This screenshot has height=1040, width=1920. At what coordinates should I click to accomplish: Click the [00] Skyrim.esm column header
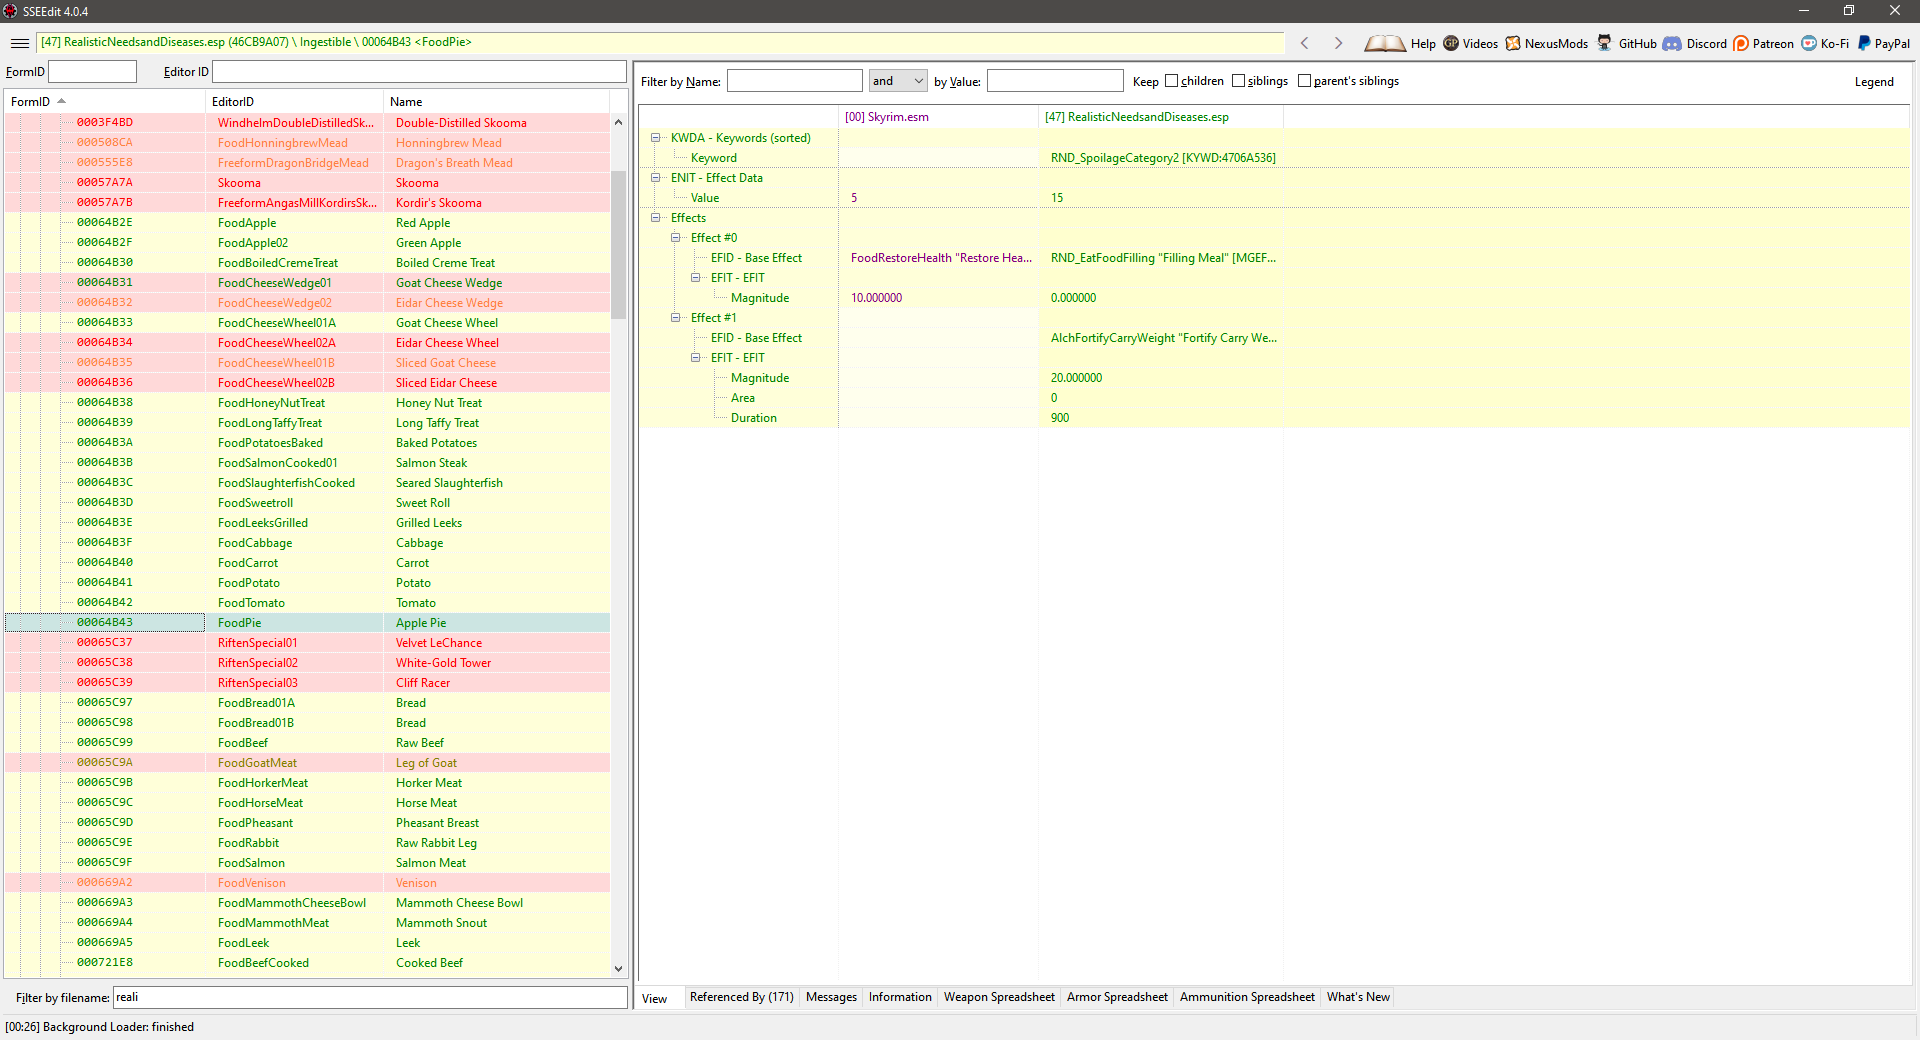938,117
